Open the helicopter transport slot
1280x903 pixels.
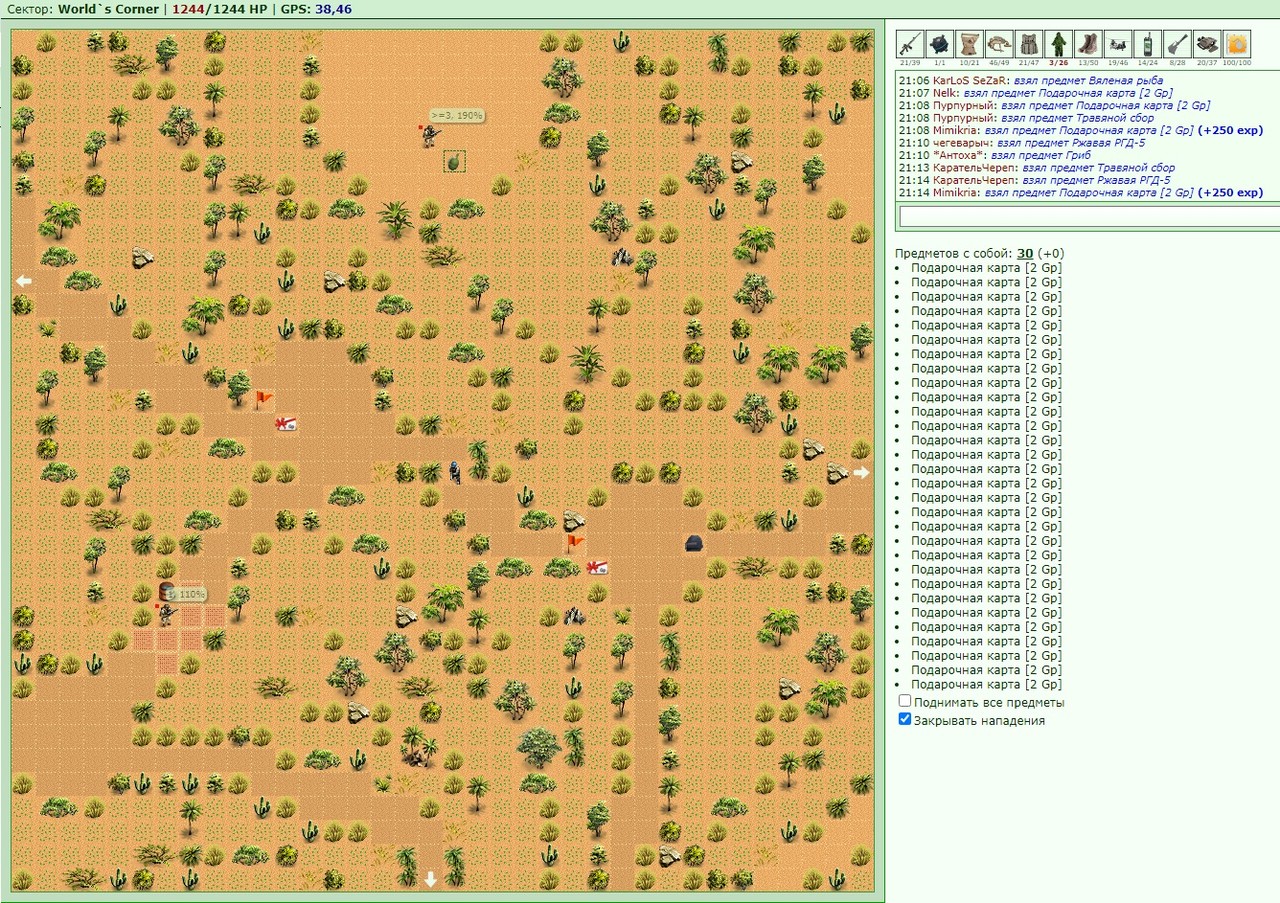click(x=1118, y=44)
